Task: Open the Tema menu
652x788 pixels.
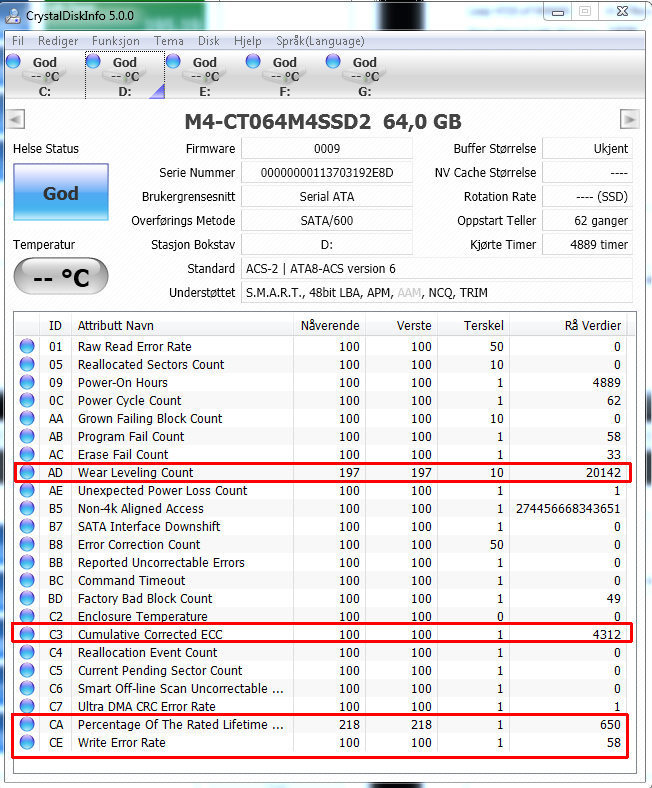Action: pyautogui.click(x=168, y=41)
